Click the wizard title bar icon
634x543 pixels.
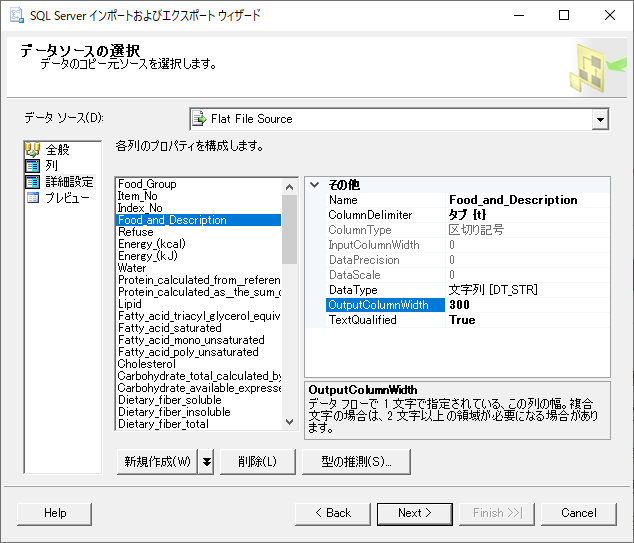[14, 15]
